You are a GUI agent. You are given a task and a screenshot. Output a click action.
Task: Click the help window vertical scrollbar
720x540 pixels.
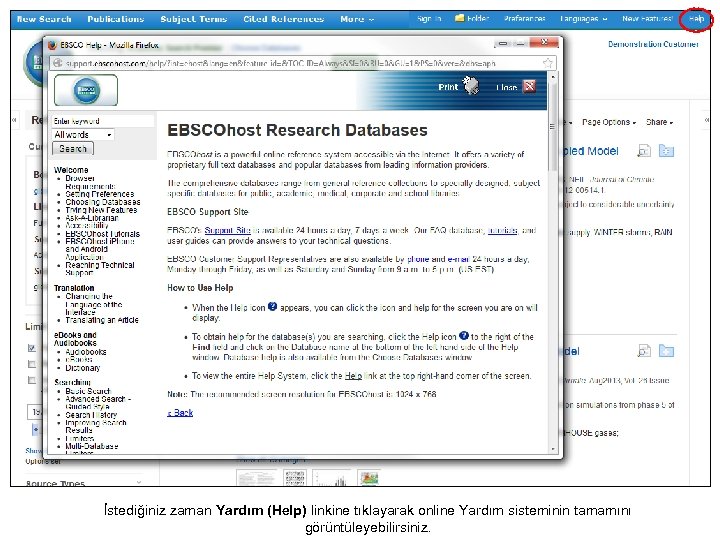point(552,262)
